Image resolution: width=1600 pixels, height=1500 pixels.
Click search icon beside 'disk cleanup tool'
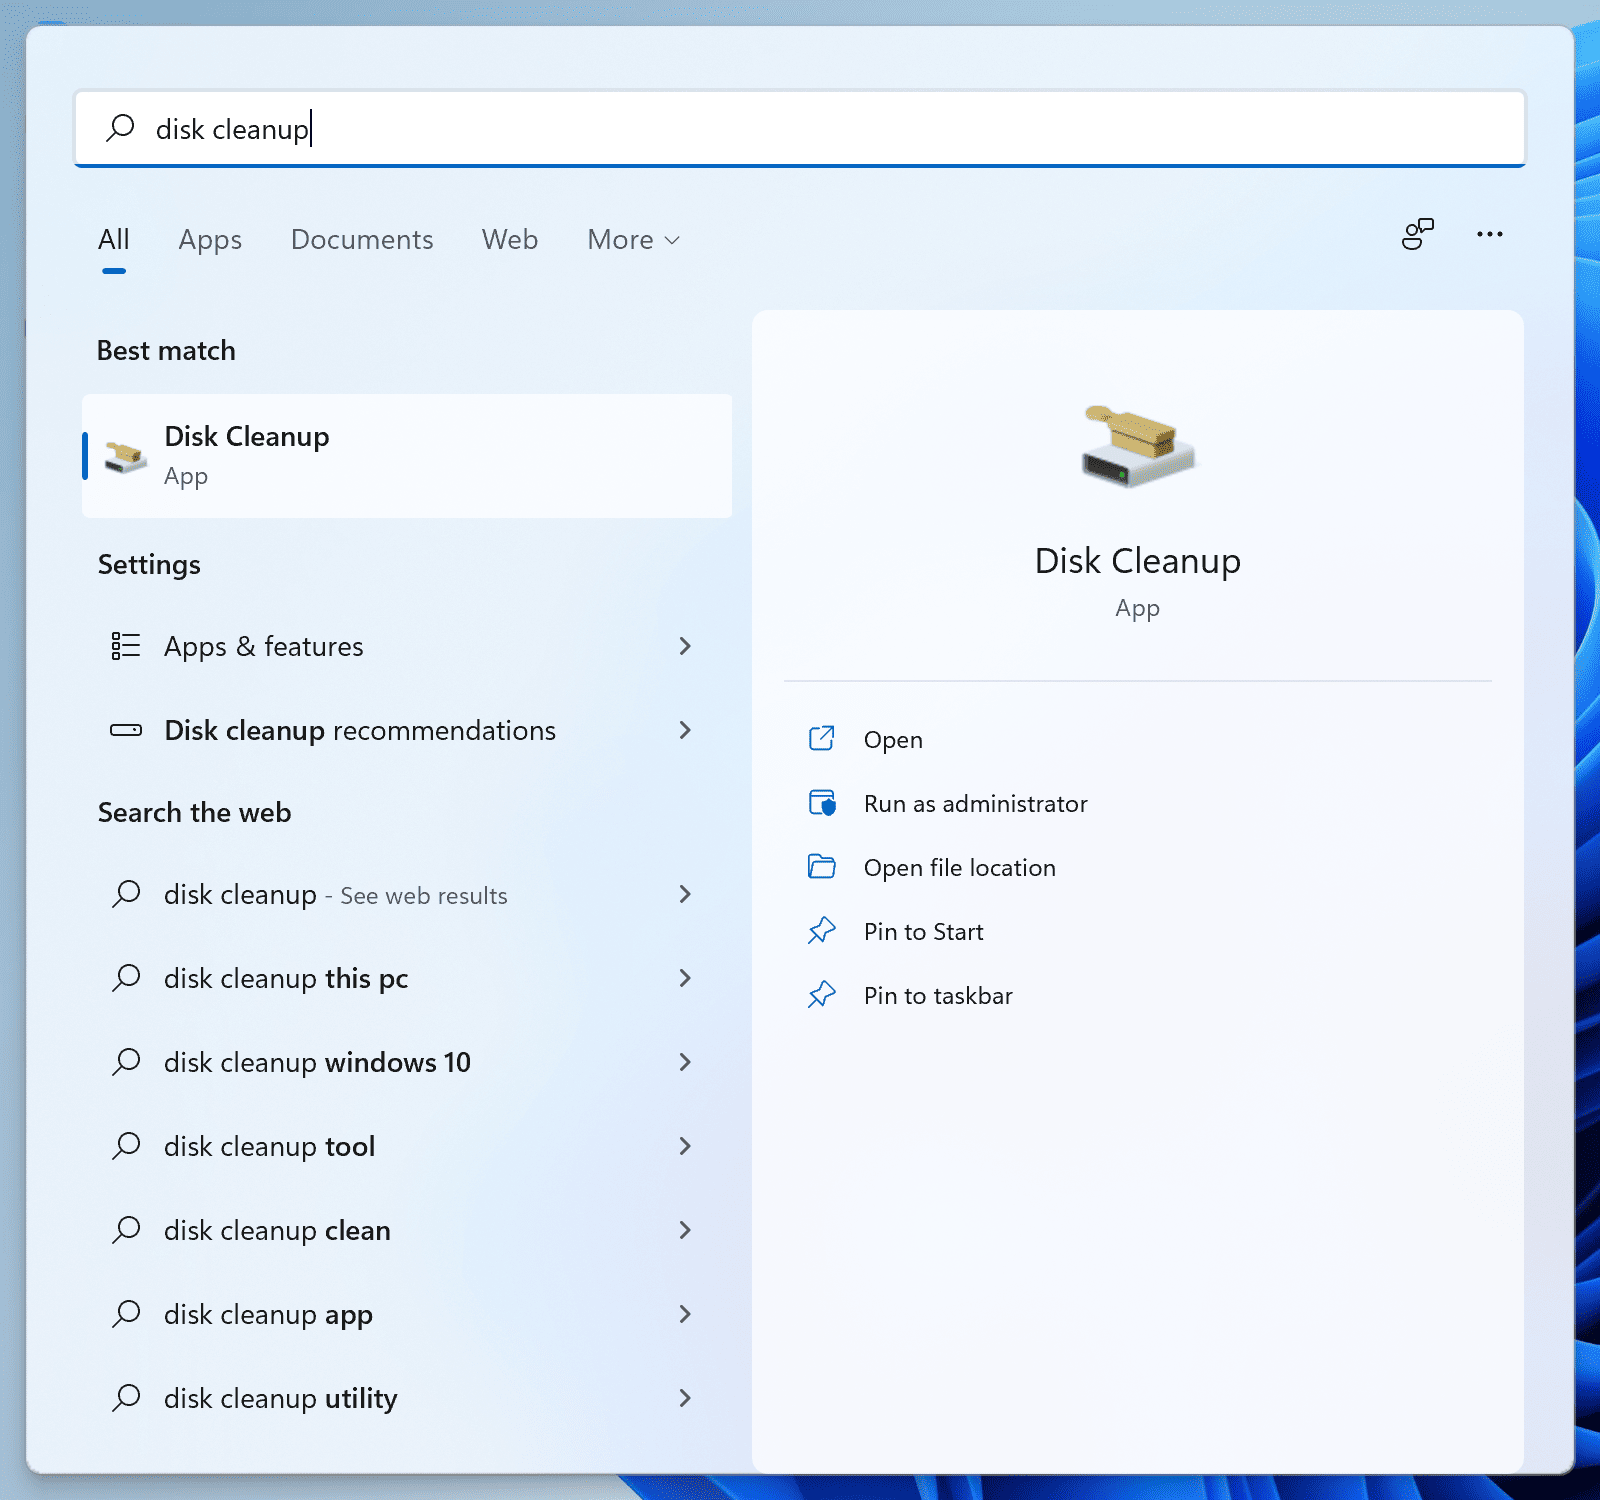pos(126,1146)
